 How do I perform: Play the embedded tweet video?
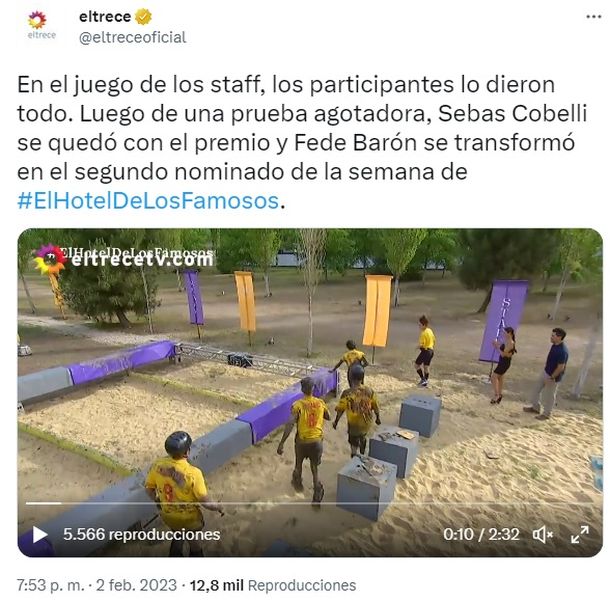tap(40, 534)
